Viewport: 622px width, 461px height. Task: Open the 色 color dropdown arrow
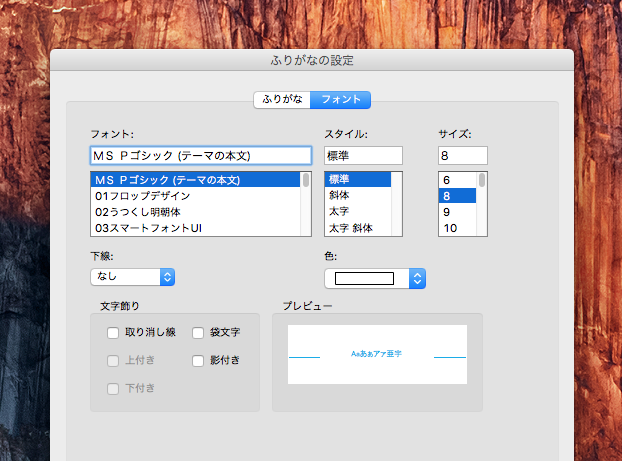tap(417, 279)
